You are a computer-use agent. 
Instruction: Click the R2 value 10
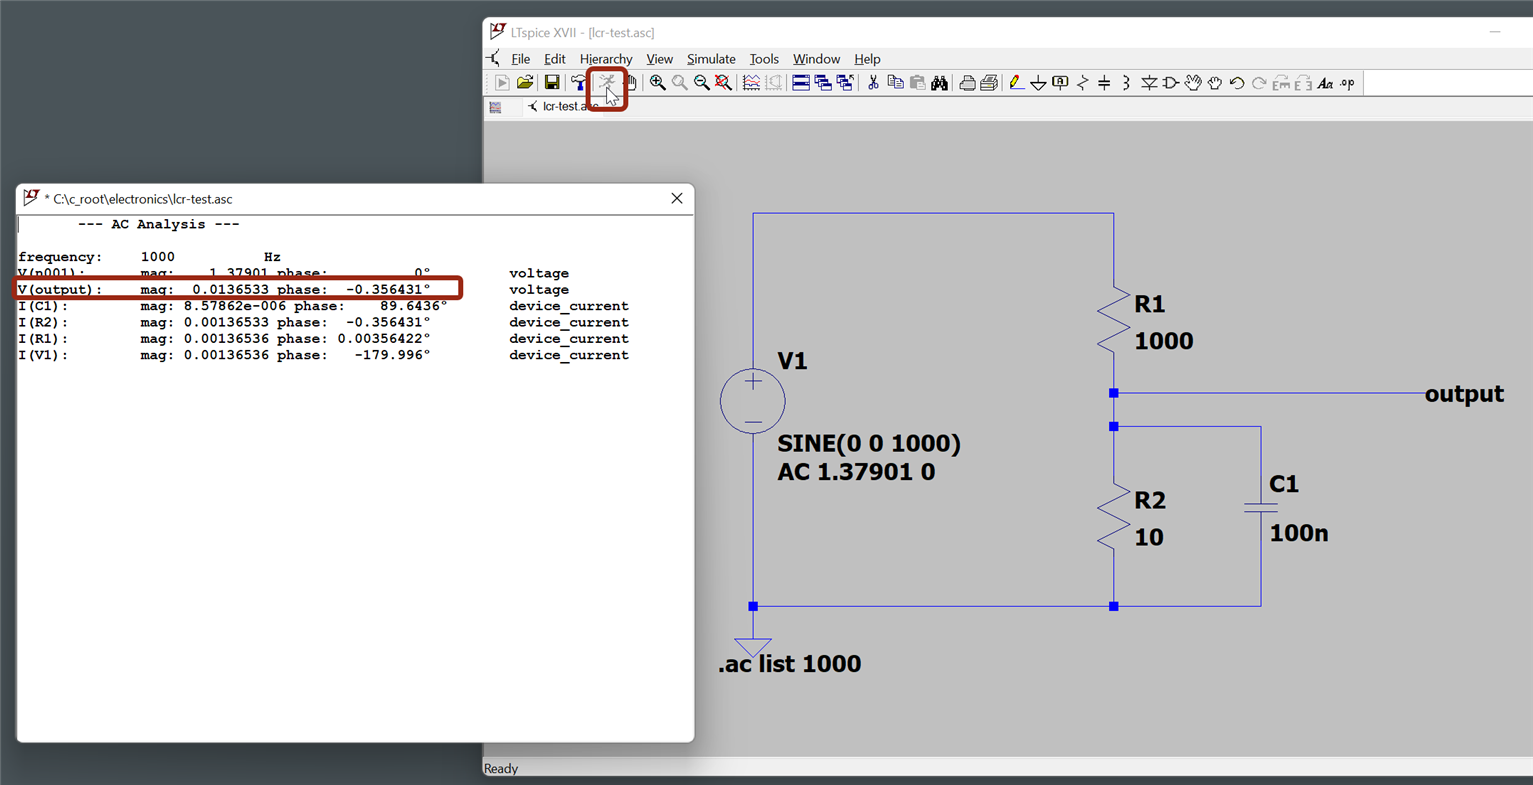(1149, 537)
